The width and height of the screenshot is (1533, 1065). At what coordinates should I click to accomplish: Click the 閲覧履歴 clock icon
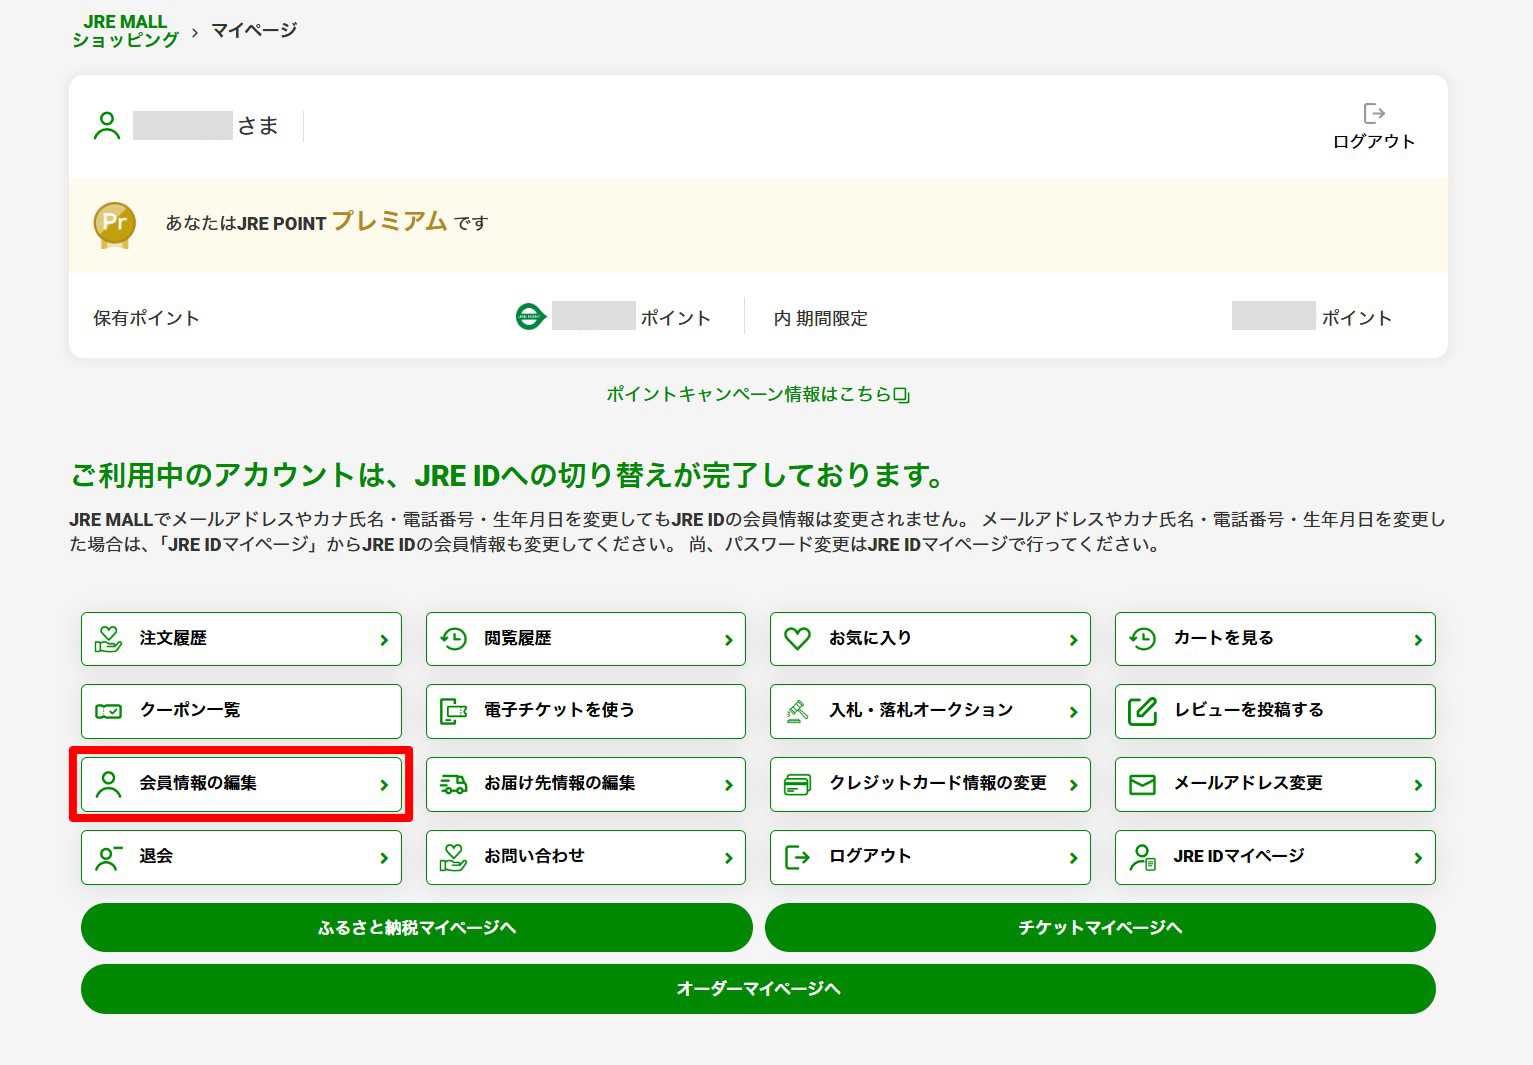pos(453,638)
